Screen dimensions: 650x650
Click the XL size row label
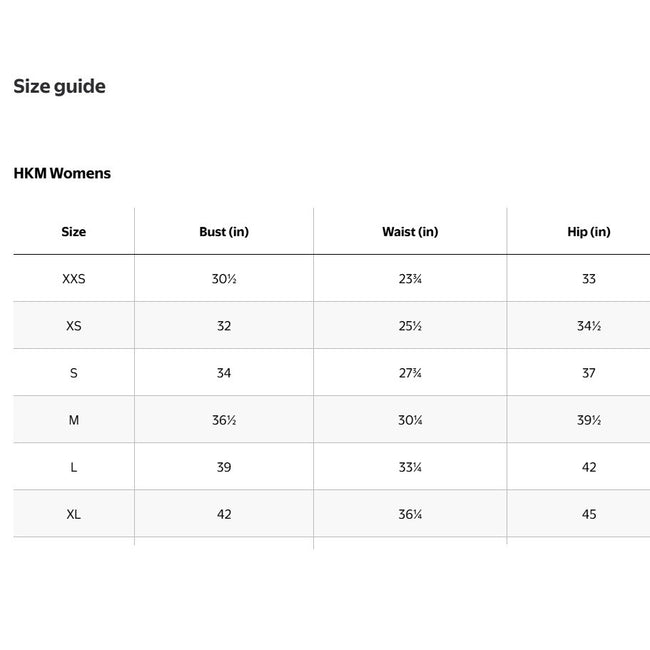point(73,514)
